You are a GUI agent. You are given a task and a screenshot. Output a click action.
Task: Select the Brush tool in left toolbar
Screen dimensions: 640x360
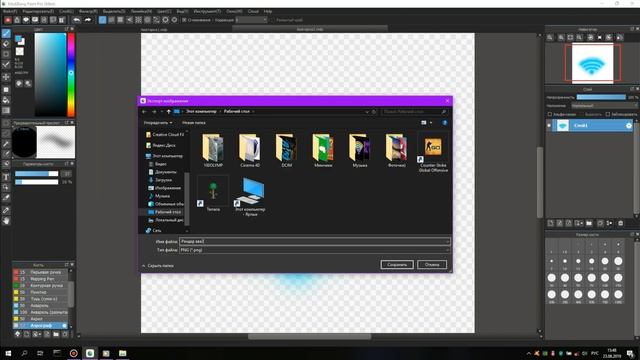(6, 33)
